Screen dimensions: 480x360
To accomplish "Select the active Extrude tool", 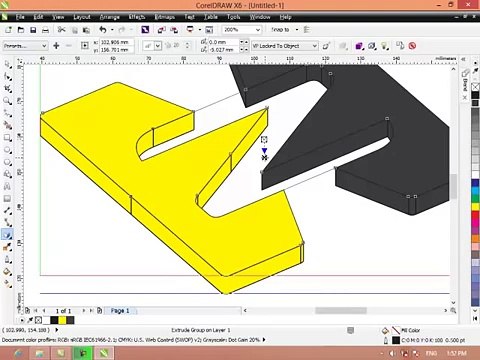I will tap(7, 235).
